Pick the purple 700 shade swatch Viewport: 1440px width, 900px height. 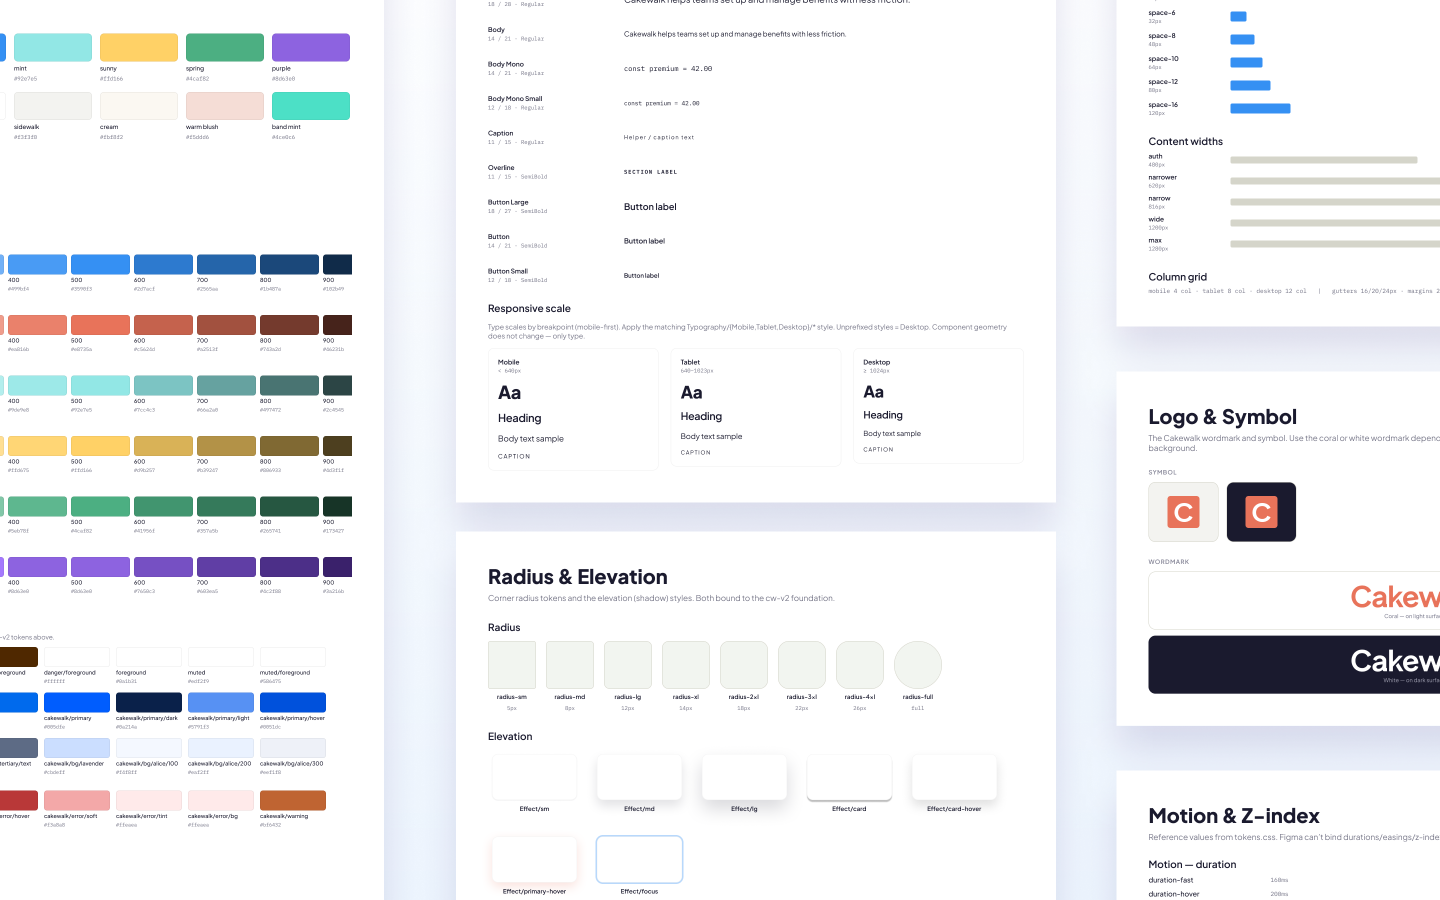(226, 567)
